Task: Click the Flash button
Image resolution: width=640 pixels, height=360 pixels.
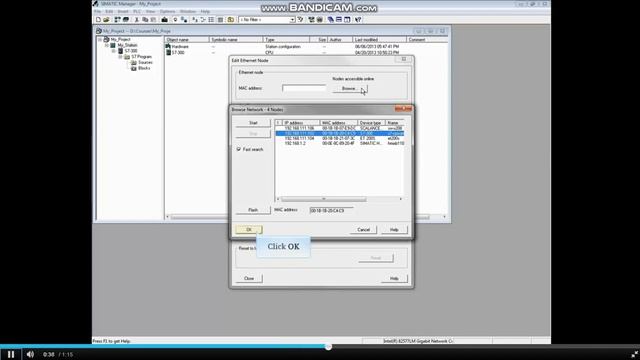Action: (253, 210)
